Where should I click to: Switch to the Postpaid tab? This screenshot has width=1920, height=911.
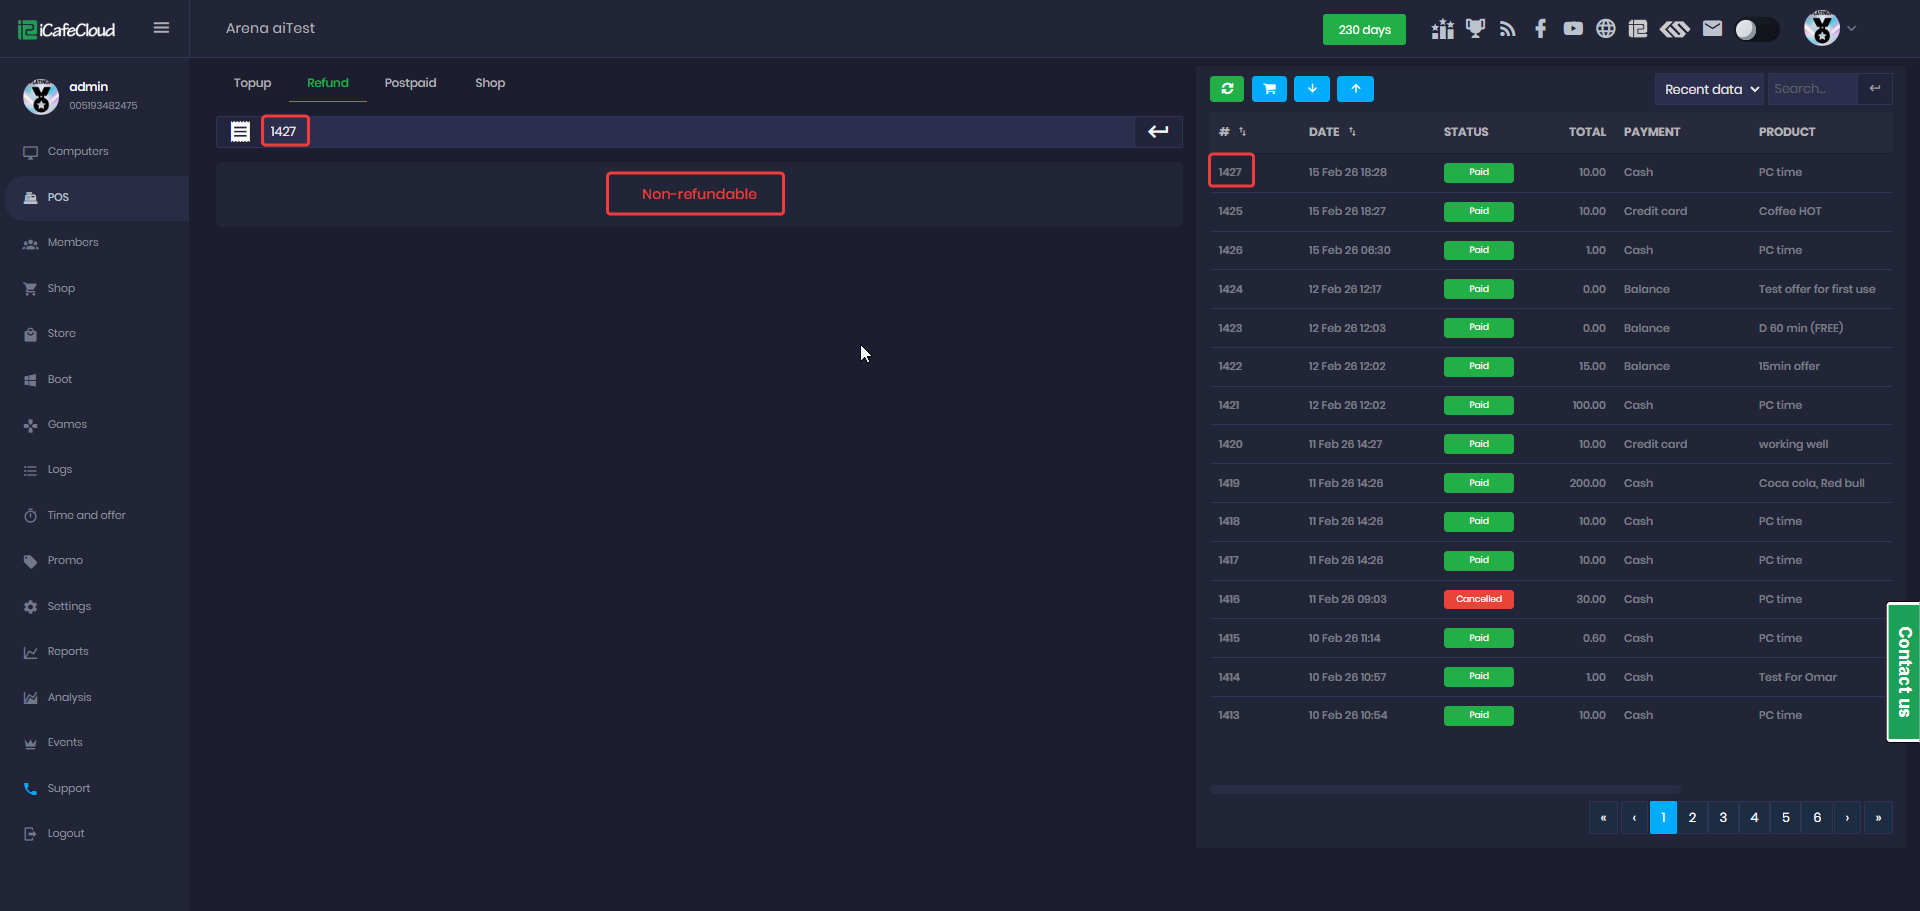[x=410, y=83]
